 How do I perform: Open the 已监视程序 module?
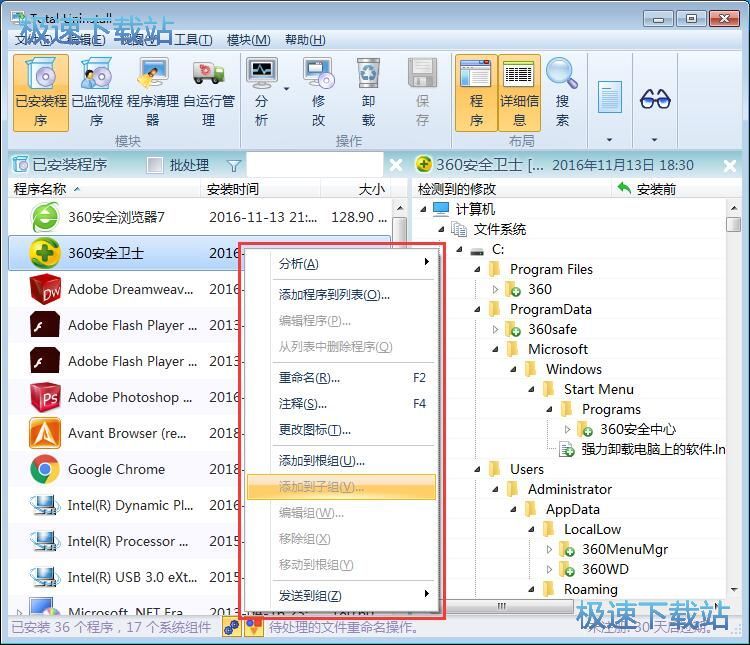tap(97, 92)
